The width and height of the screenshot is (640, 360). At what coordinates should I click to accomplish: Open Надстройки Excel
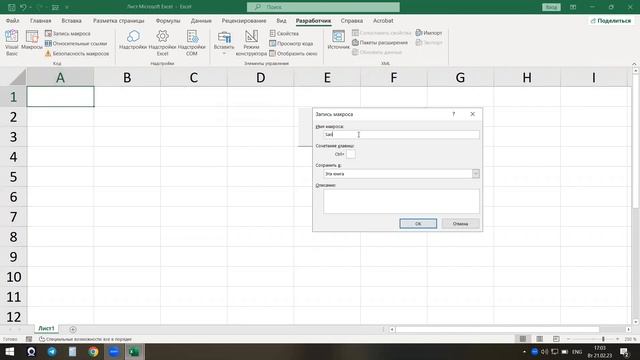pos(162,42)
